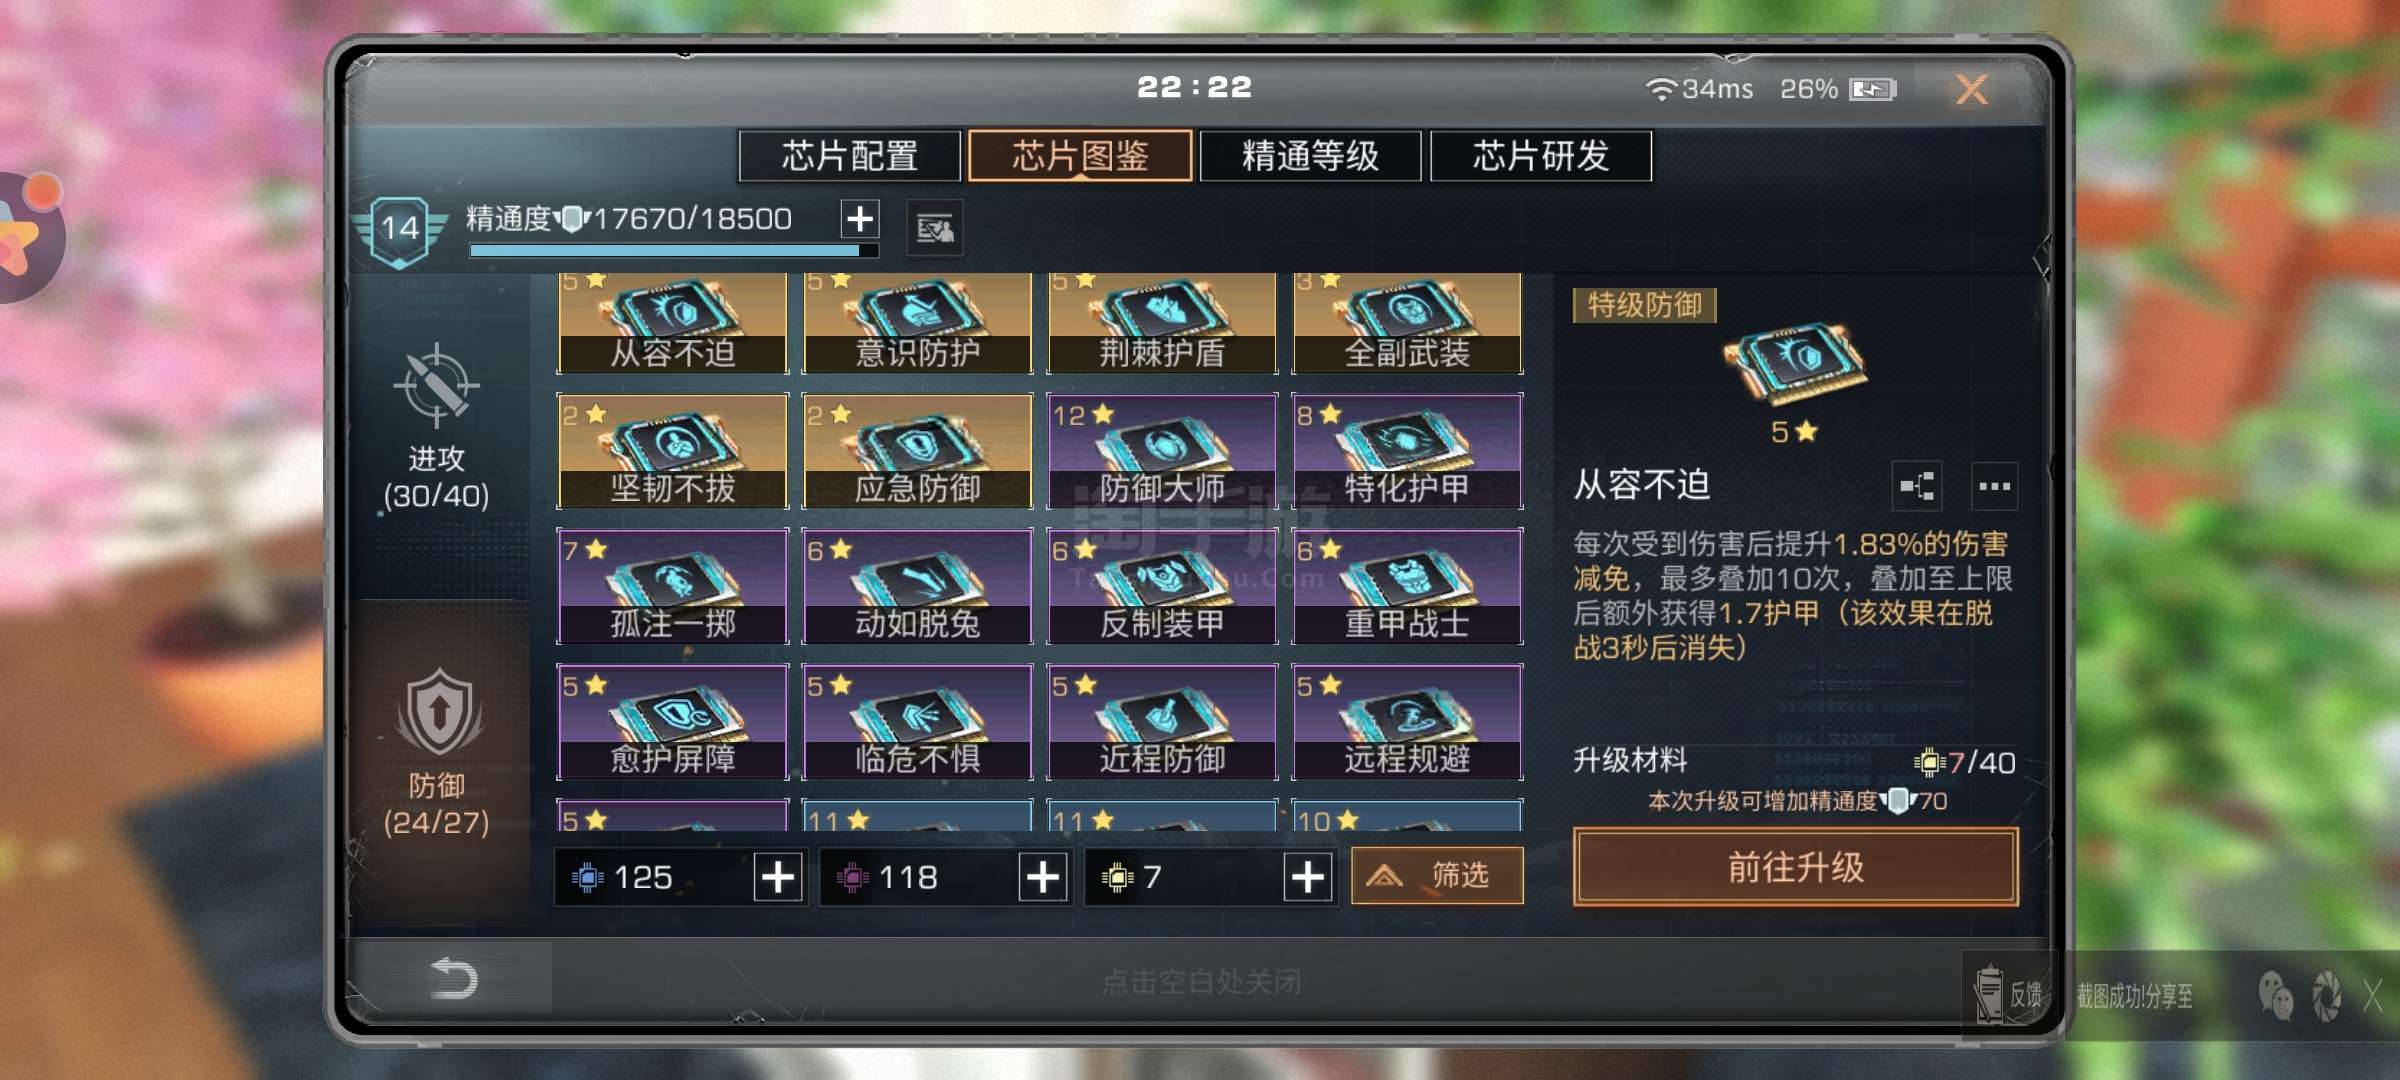Switch to 精通等级 tab
The width and height of the screenshot is (2400, 1080).
pyautogui.click(x=1310, y=156)
